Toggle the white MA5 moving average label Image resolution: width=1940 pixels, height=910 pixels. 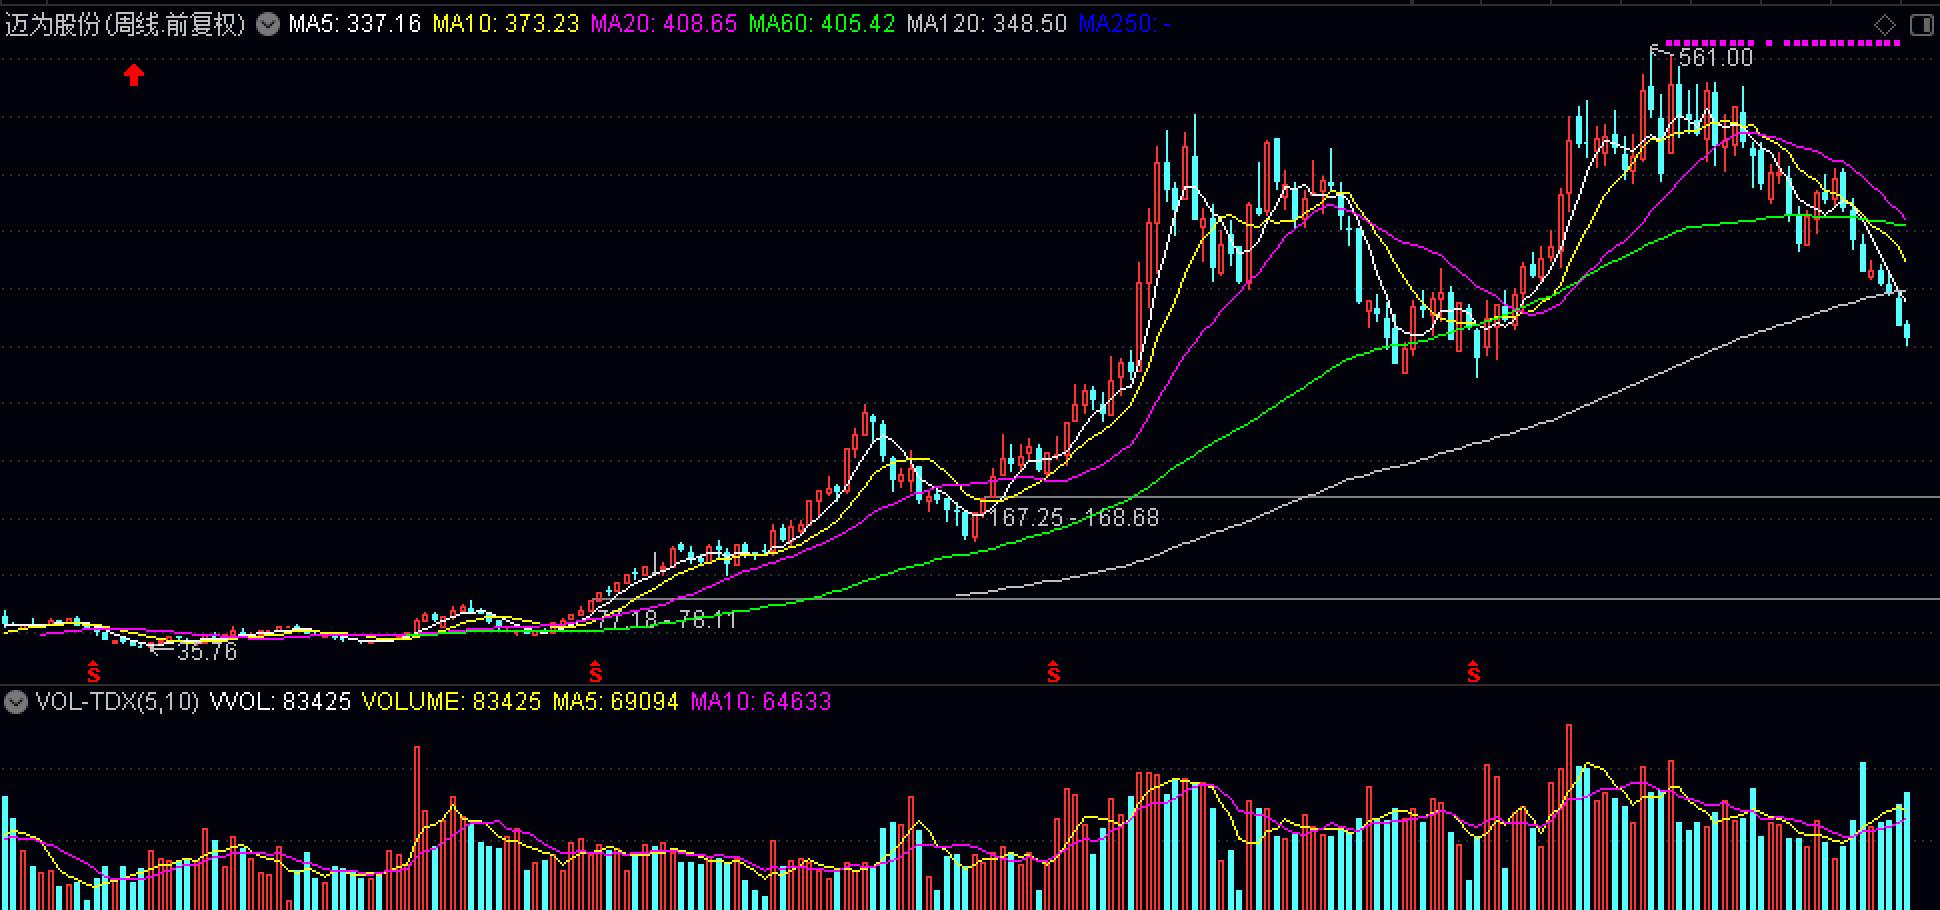(x=353, y=22)
